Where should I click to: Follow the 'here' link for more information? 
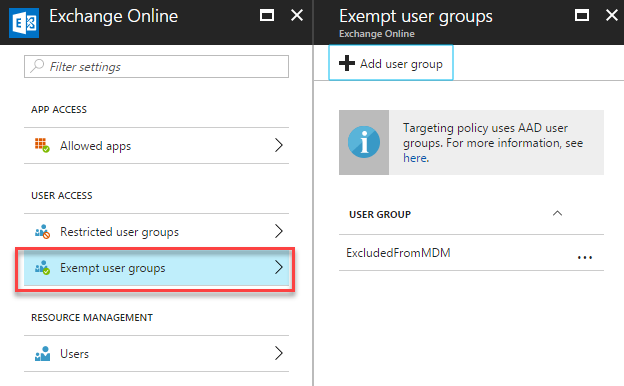click(415, 158)
